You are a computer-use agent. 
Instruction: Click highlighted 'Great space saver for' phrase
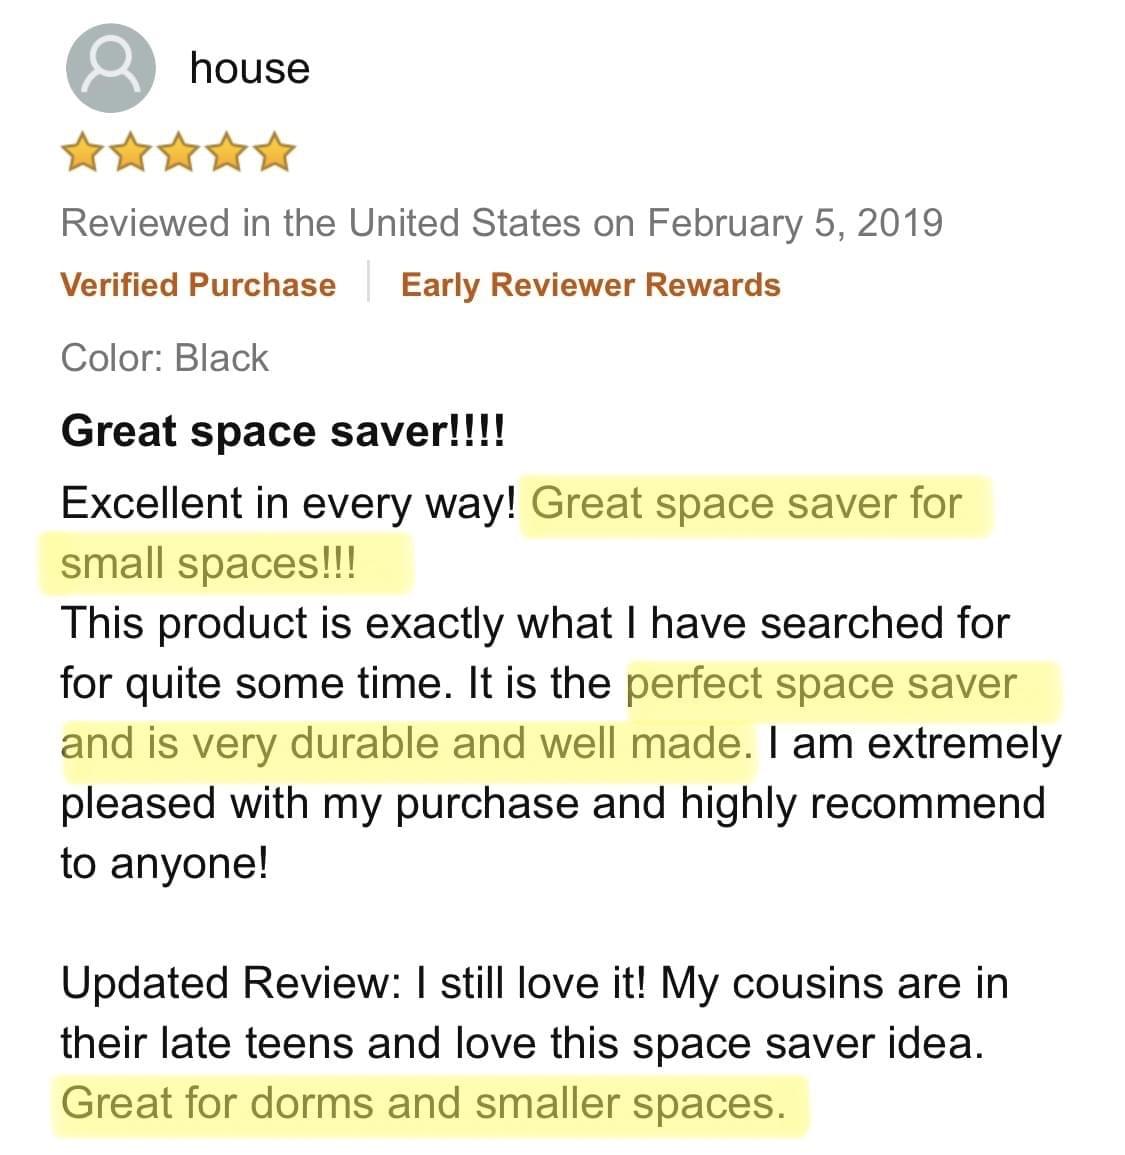(746, 503)
